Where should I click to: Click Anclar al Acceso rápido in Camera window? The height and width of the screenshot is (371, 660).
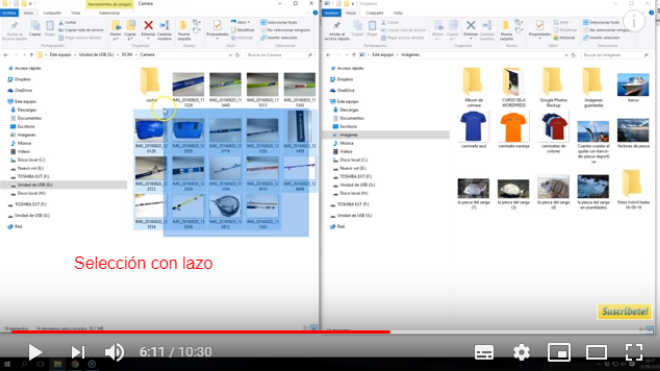tap(14, 30)
